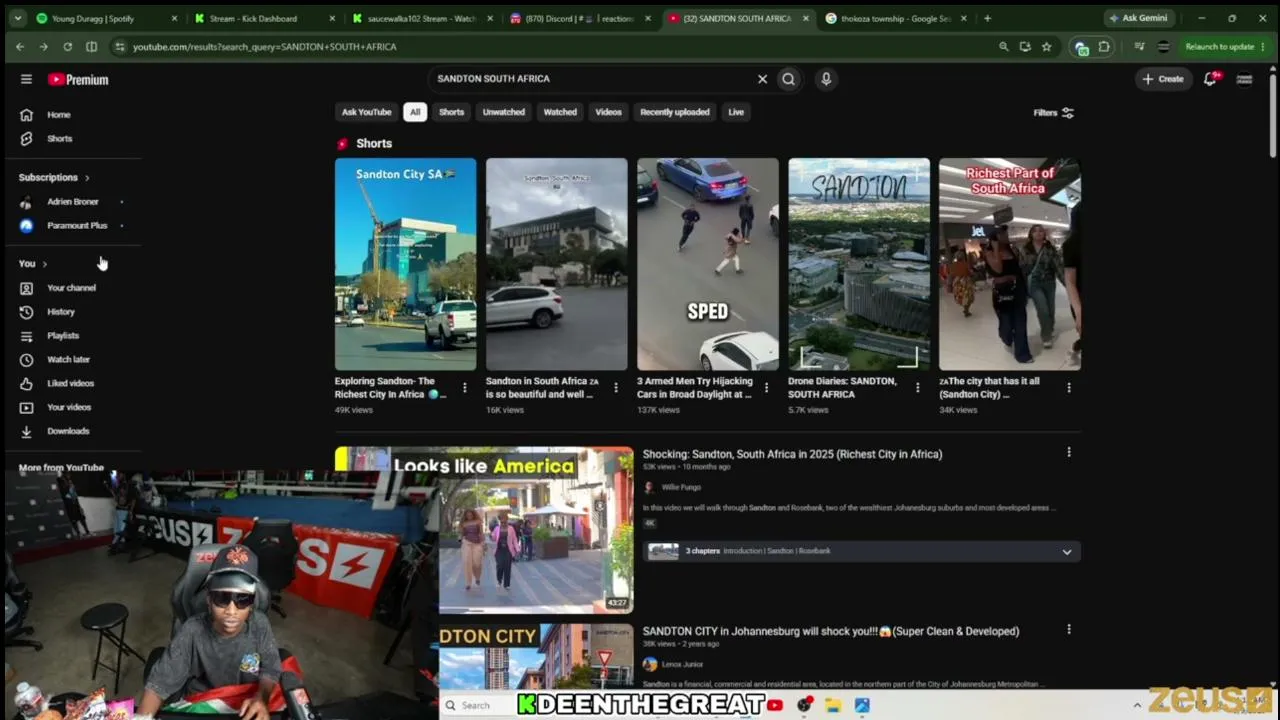This screenshot has height=720, width=1280.
Task: Run search with the magnifier button
Action: [789, 79]
